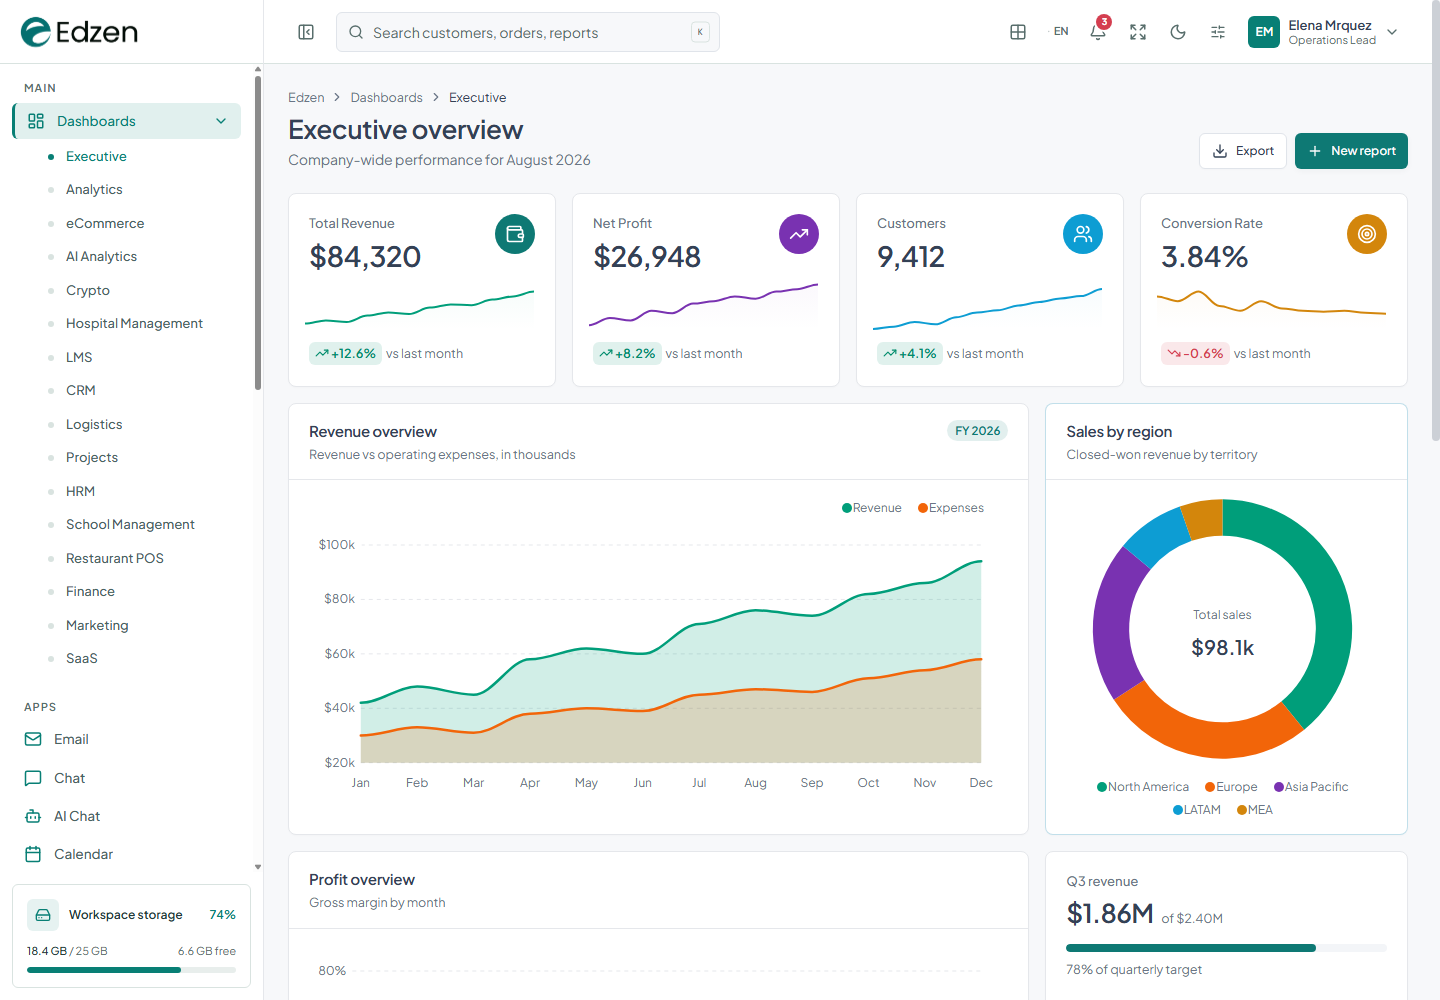Click the Workspace storage drive icon
This screenshot has width=1440, height=1000.
pos(43,915)
